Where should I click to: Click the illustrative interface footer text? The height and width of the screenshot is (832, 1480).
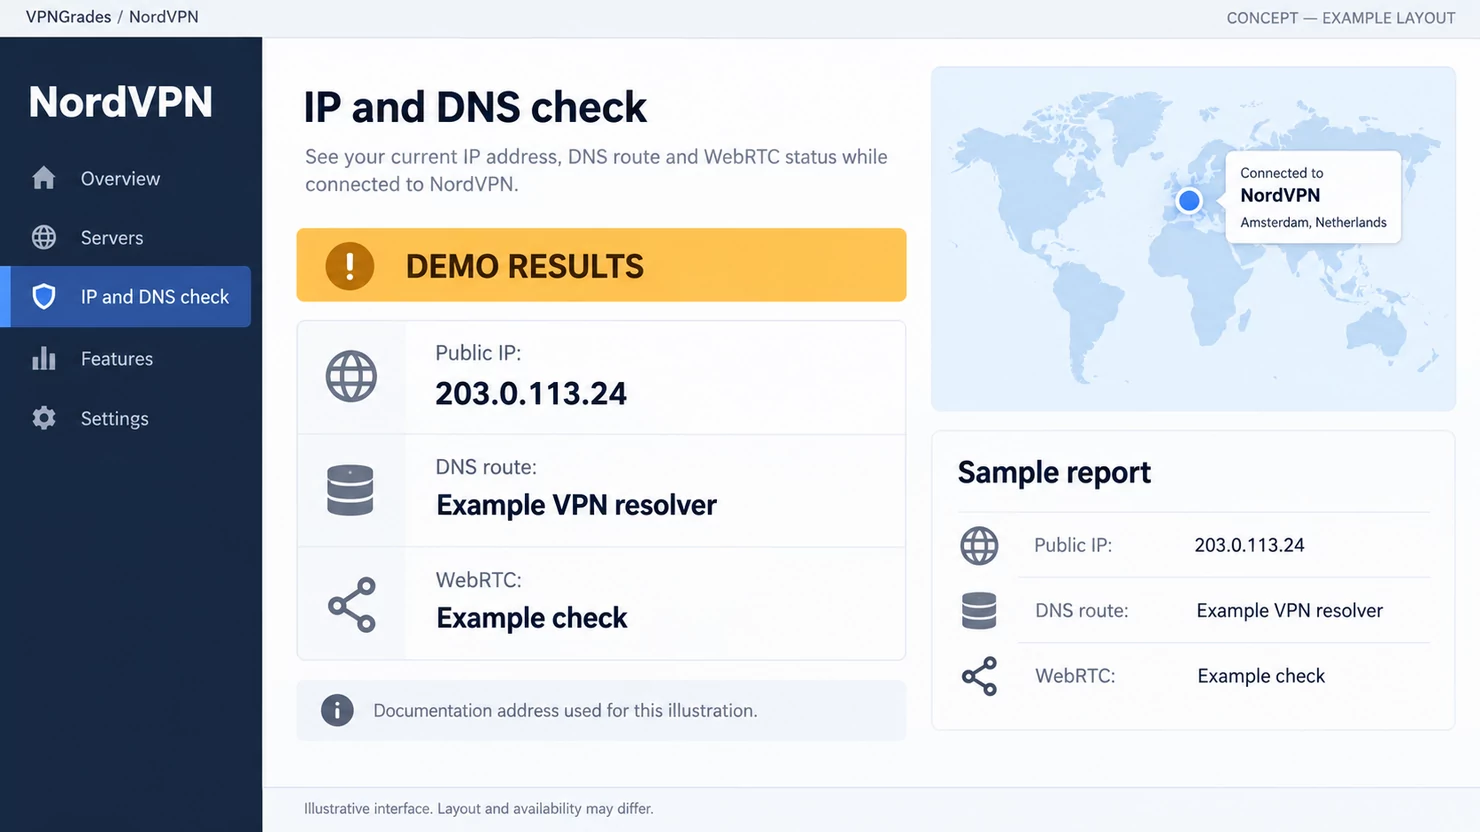(x=478, y=808)
